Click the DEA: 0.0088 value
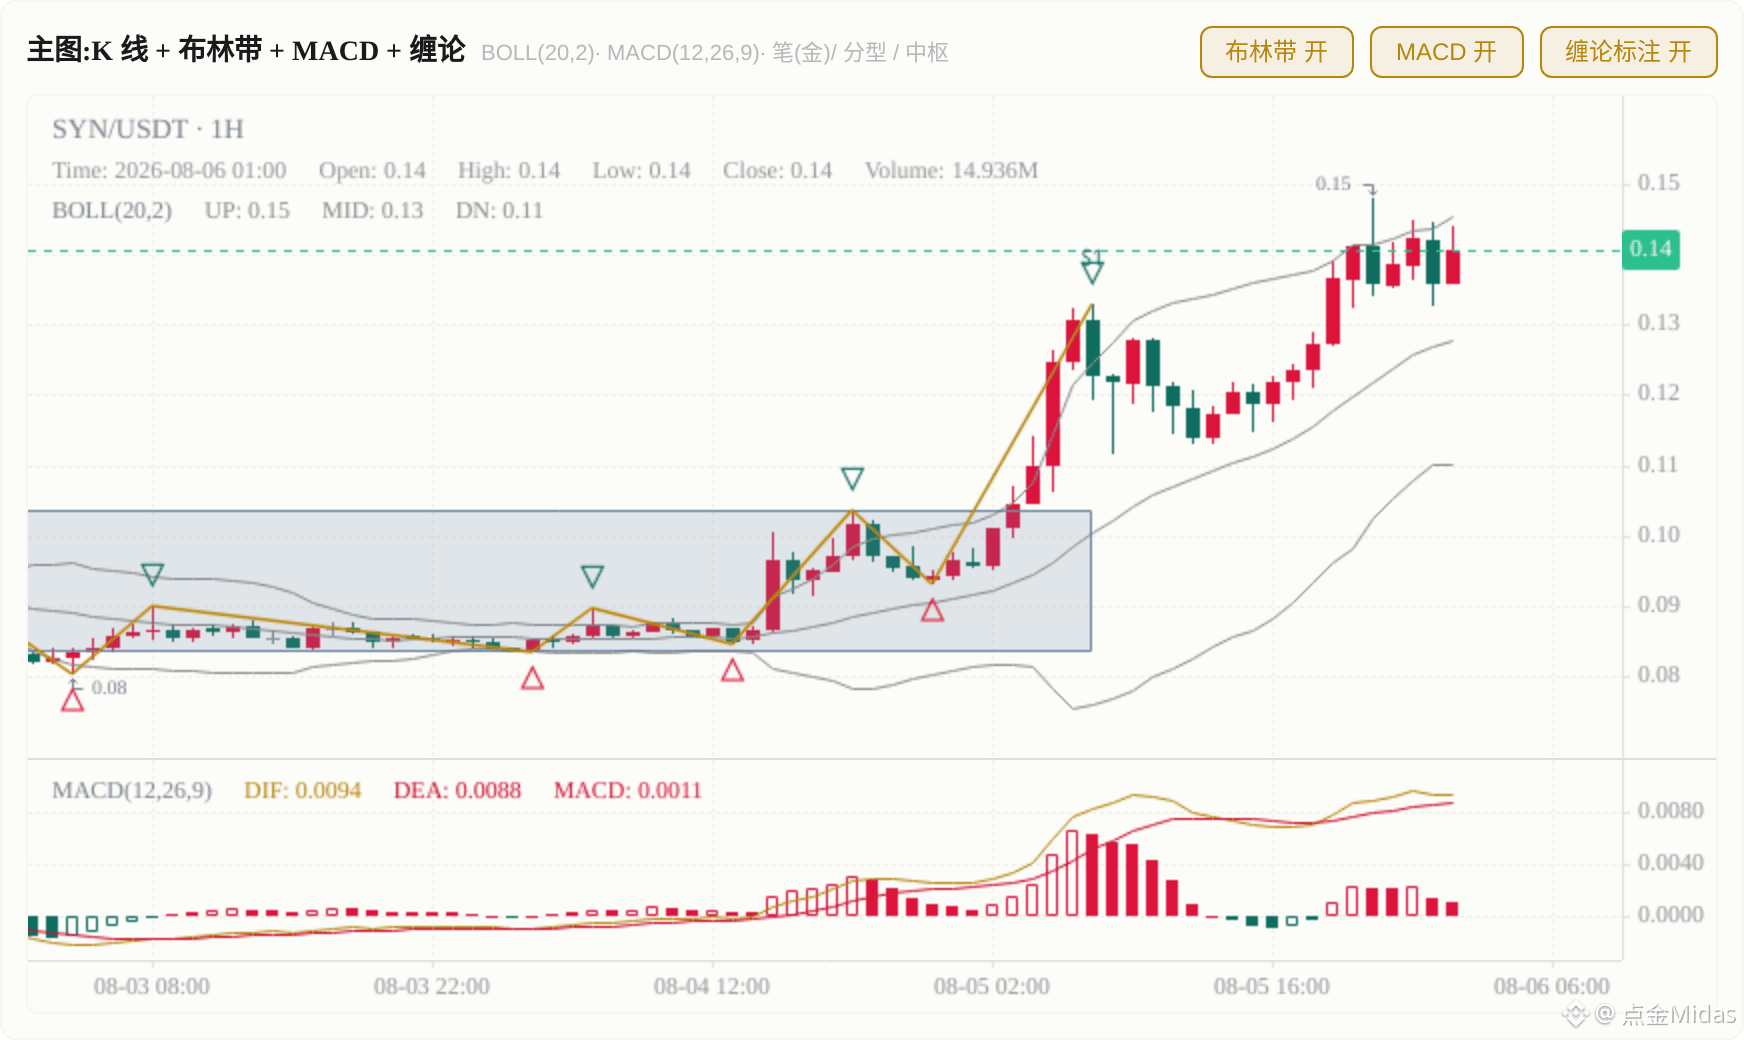1744x1040 pixels. (x=457, y=791)
